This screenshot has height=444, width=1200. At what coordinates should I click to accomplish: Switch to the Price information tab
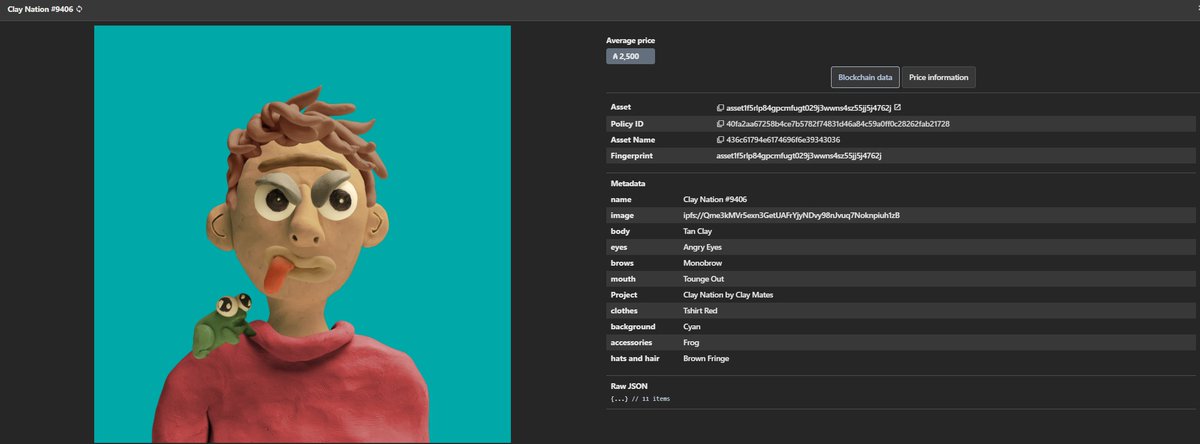(x=938, y=77)
